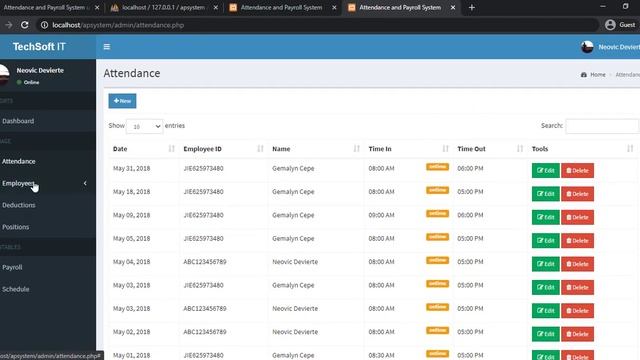Viewport: 640px width, 360px height.
Task: Click Gemalyn Cepe name in May 18 row
Action: (x=293, y=192)
